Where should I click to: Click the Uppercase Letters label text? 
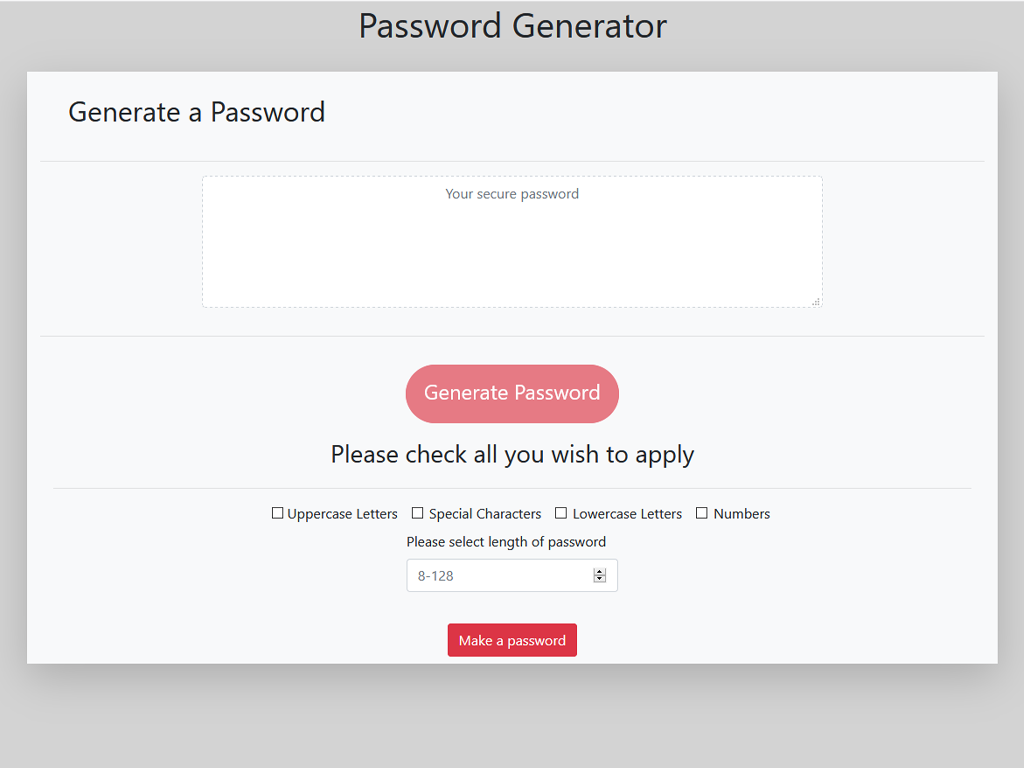point(342,514)
